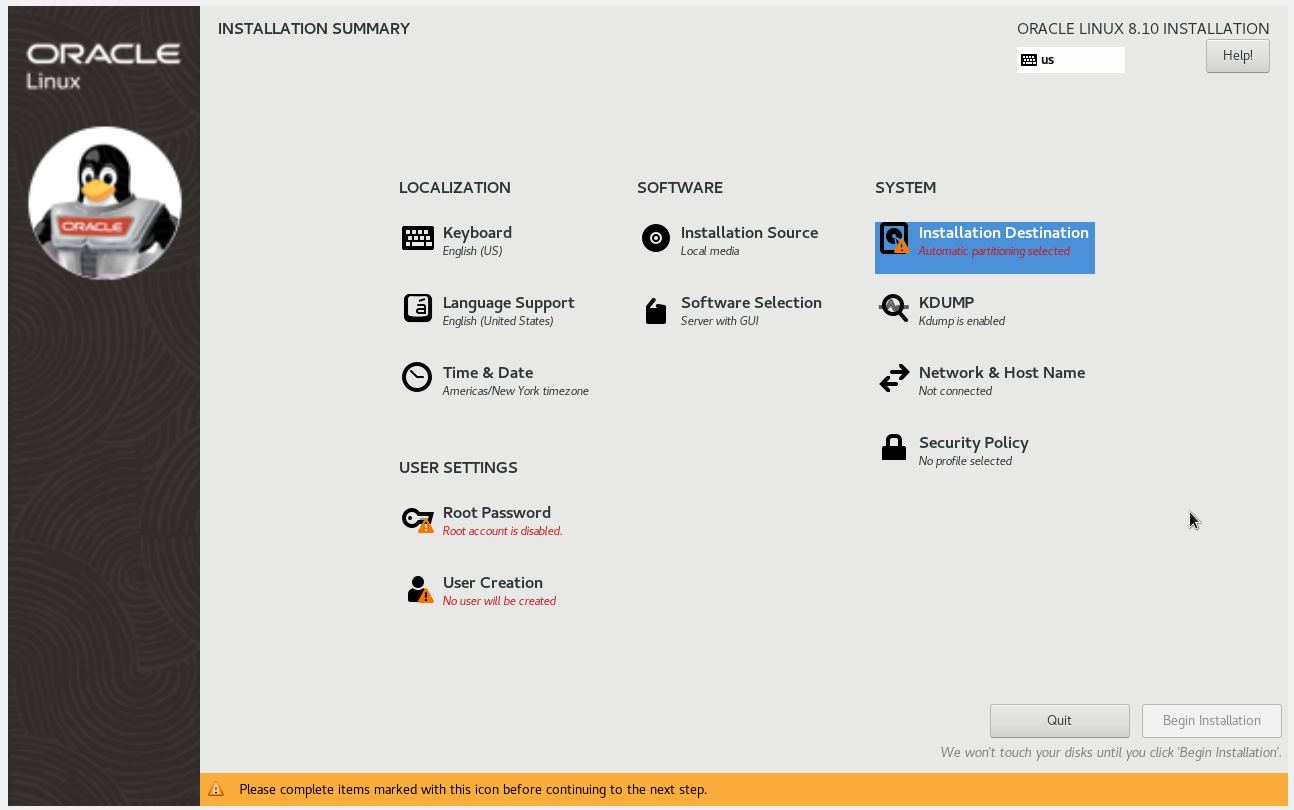
Task: Click the User Creation person icon
Action: pyautogui.click(x=419, y=589)
